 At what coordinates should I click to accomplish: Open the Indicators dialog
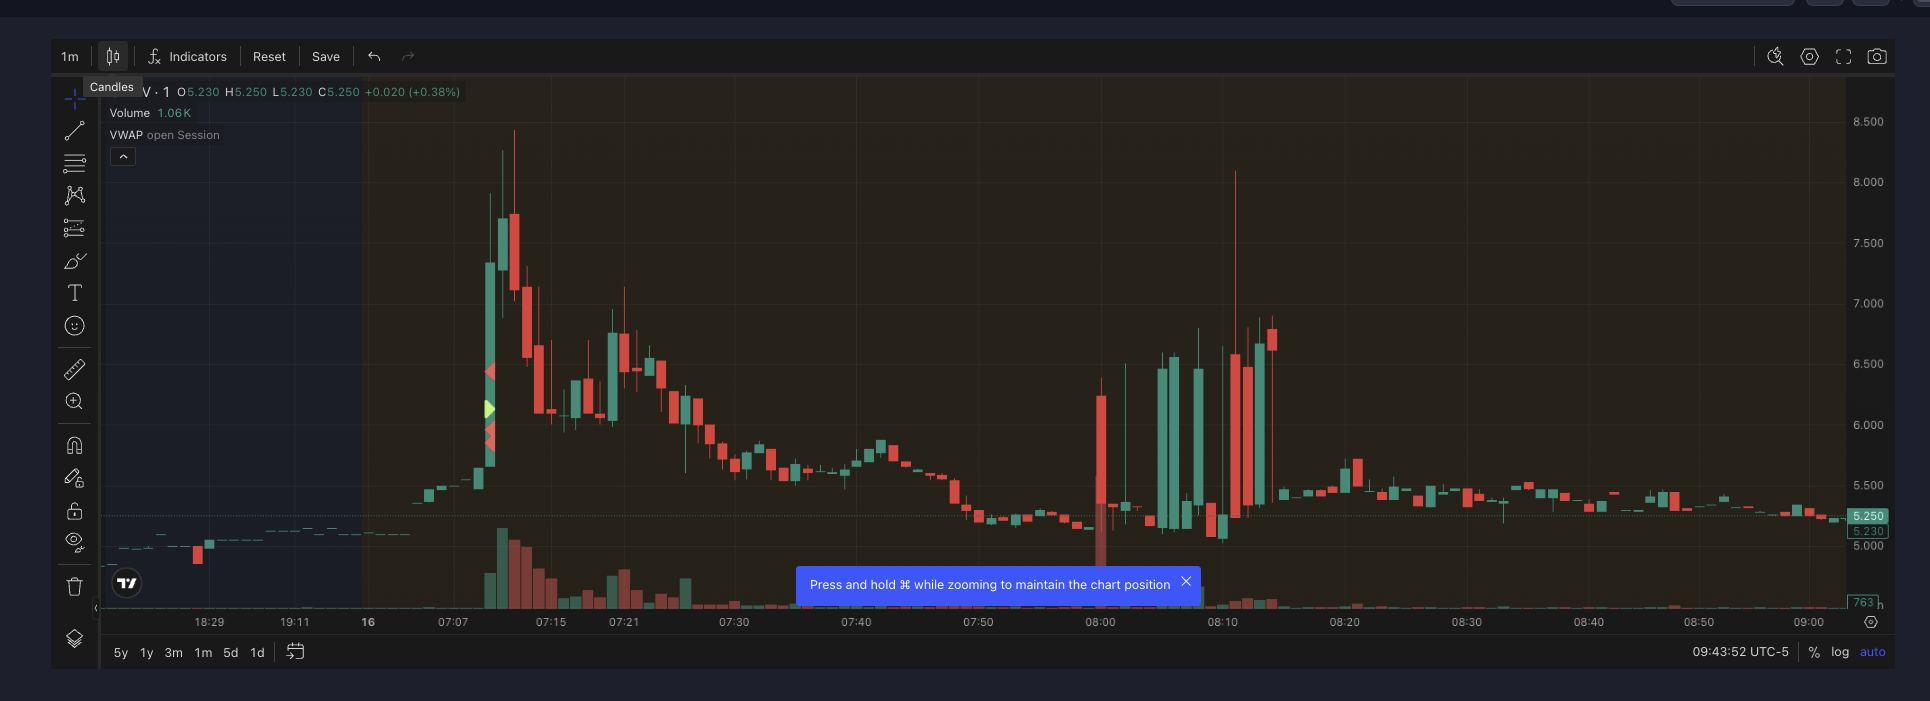[x=187, y=57]
